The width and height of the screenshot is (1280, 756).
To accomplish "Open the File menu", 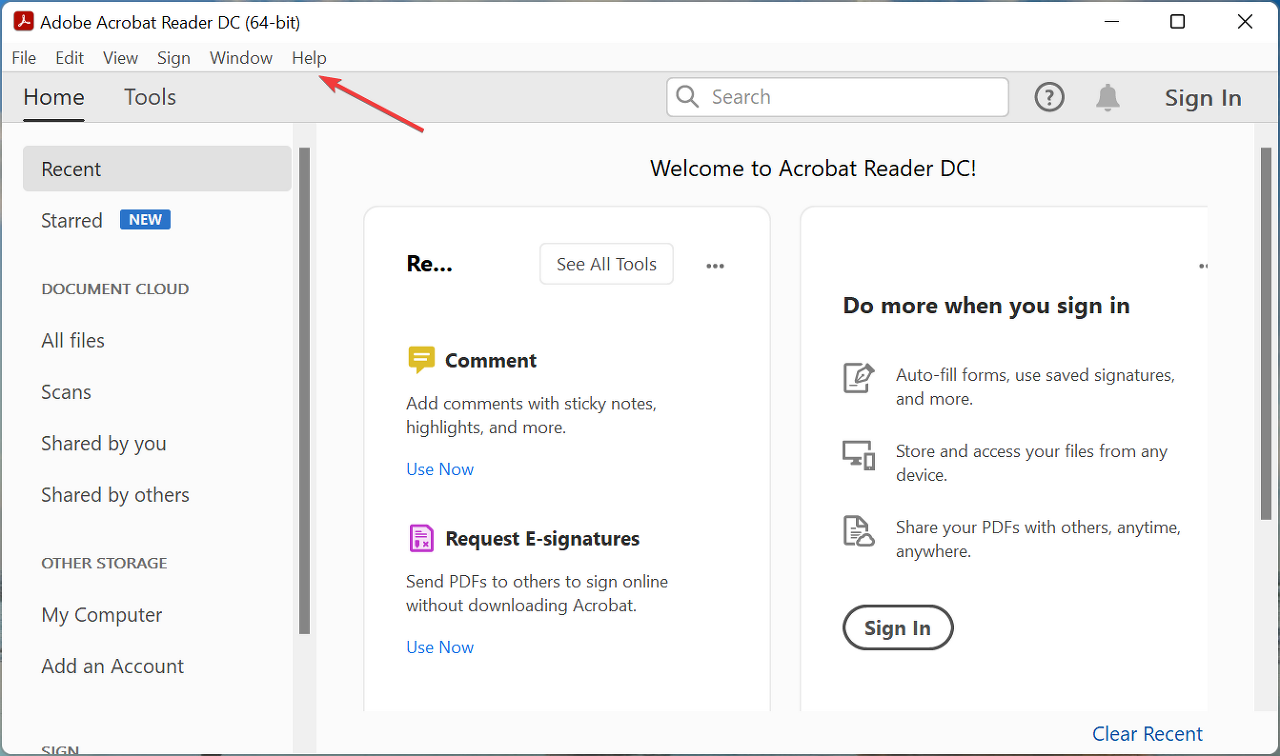I will tap(24, 58).
